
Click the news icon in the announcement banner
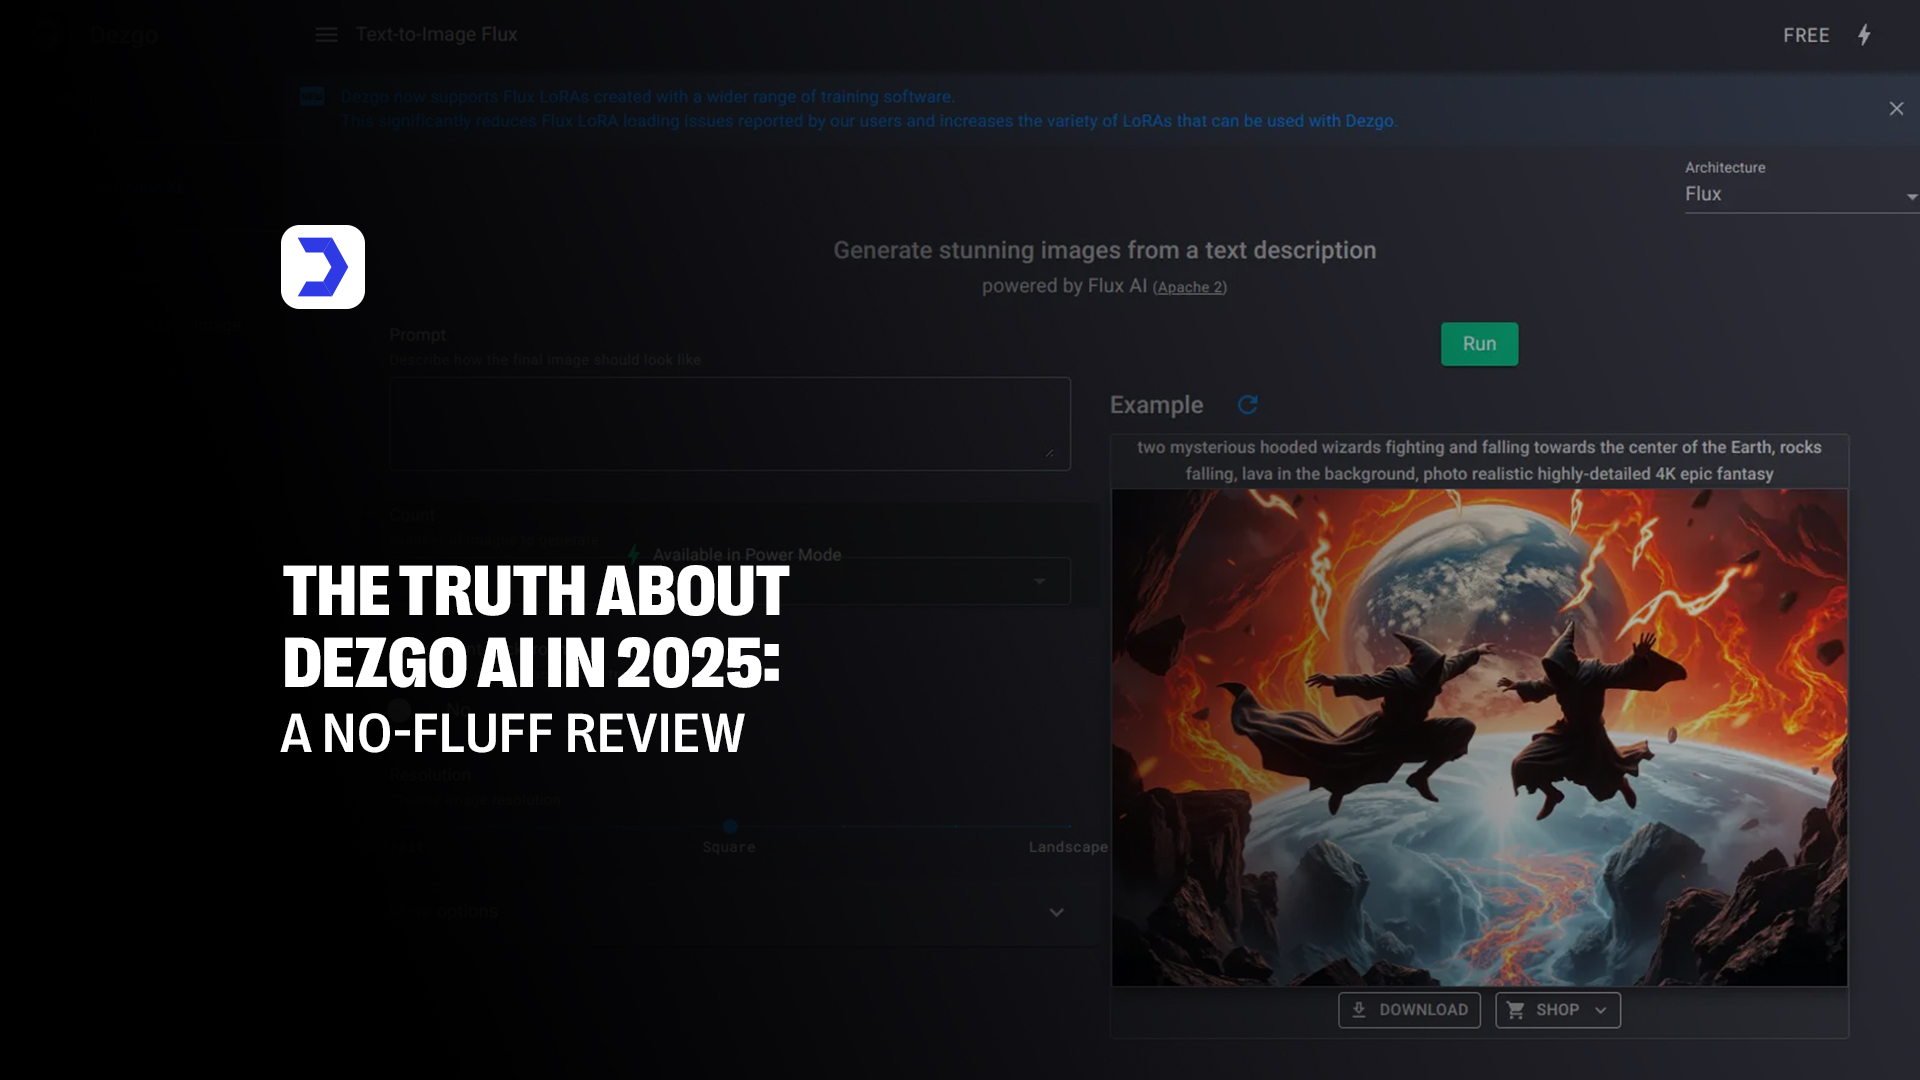pyautogui.click(x=312, y=96)
